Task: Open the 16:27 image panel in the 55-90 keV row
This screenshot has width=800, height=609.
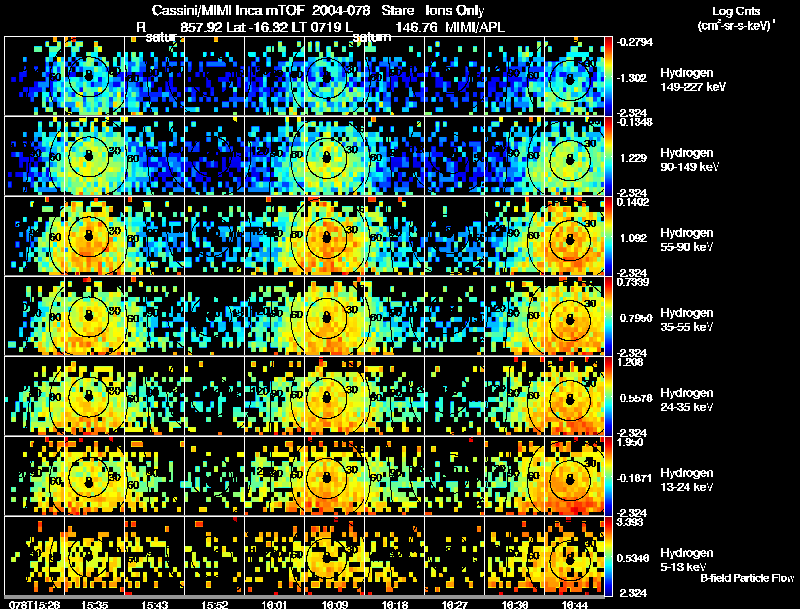Action: click(x=454, y=236)
